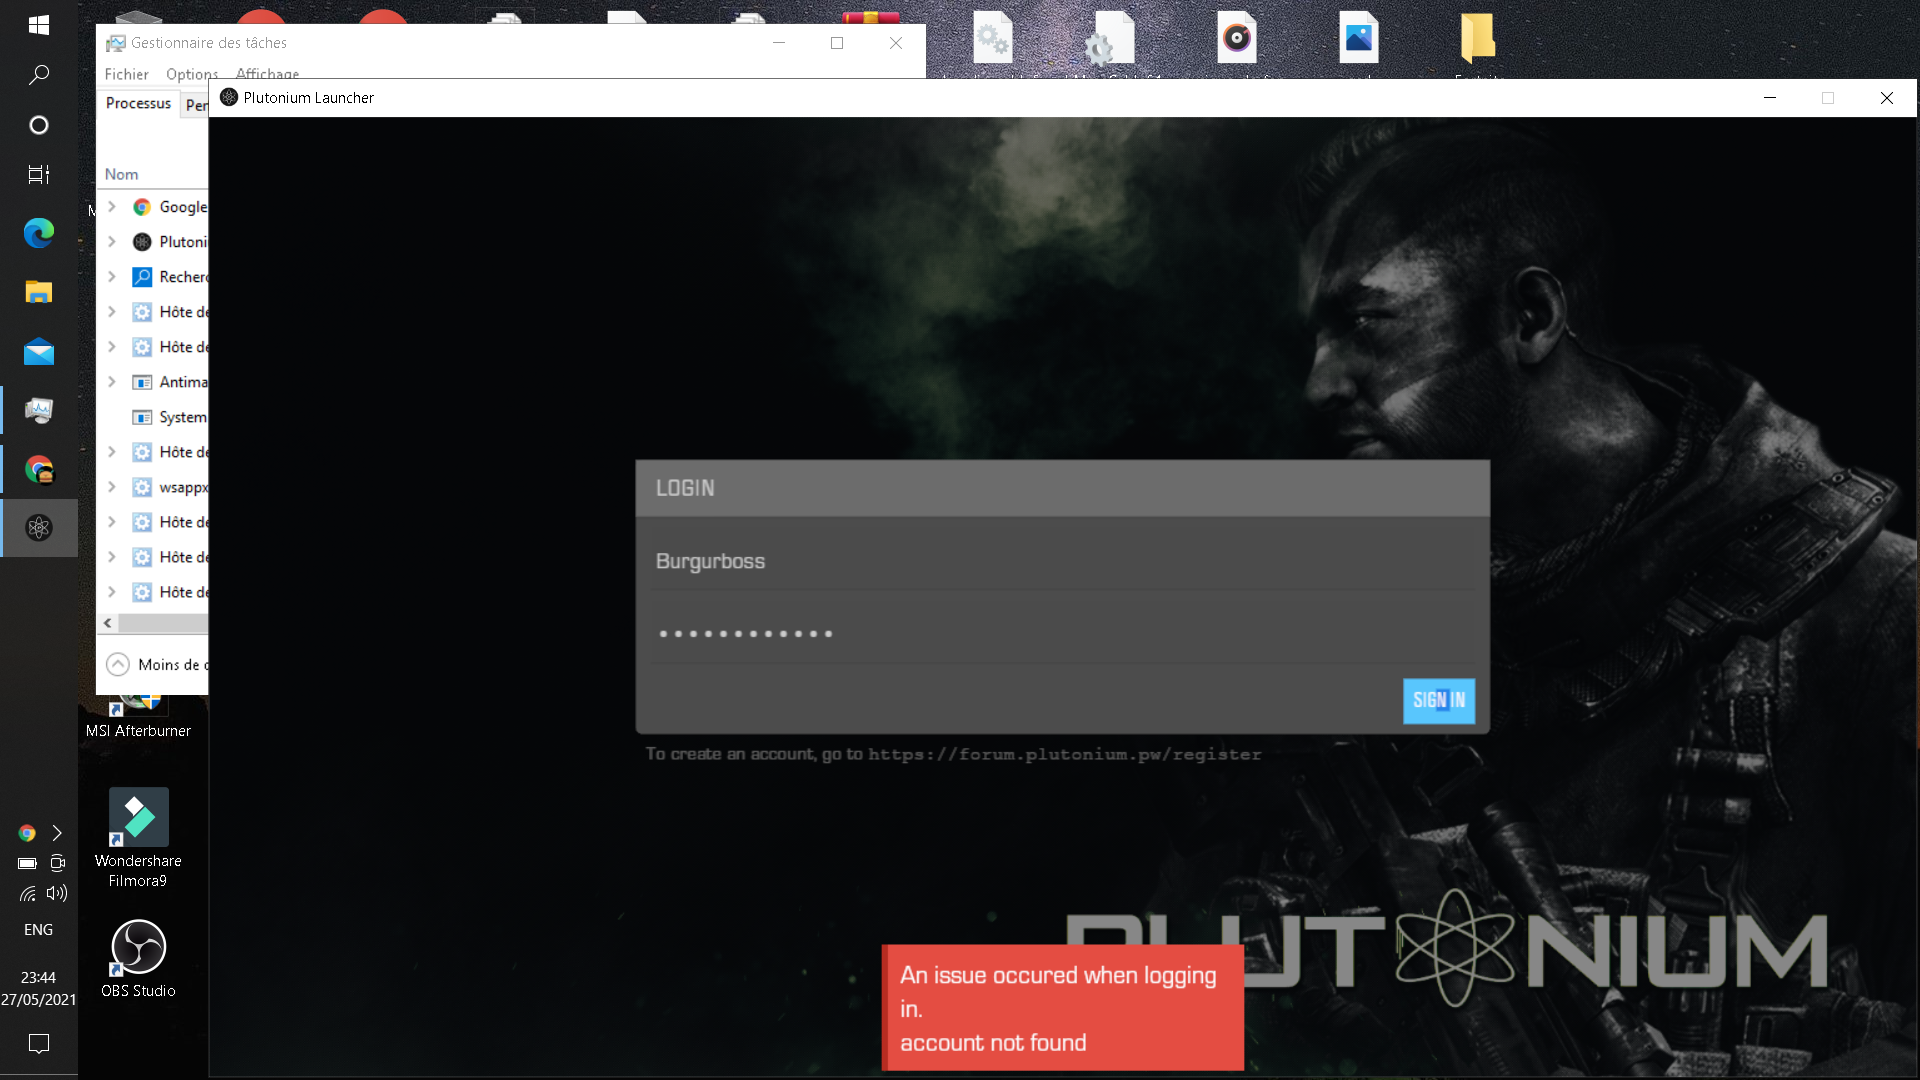Open Options menu in Task Manager
The height and width of the screenshot is (1080, 1920).
coord(192,74)
